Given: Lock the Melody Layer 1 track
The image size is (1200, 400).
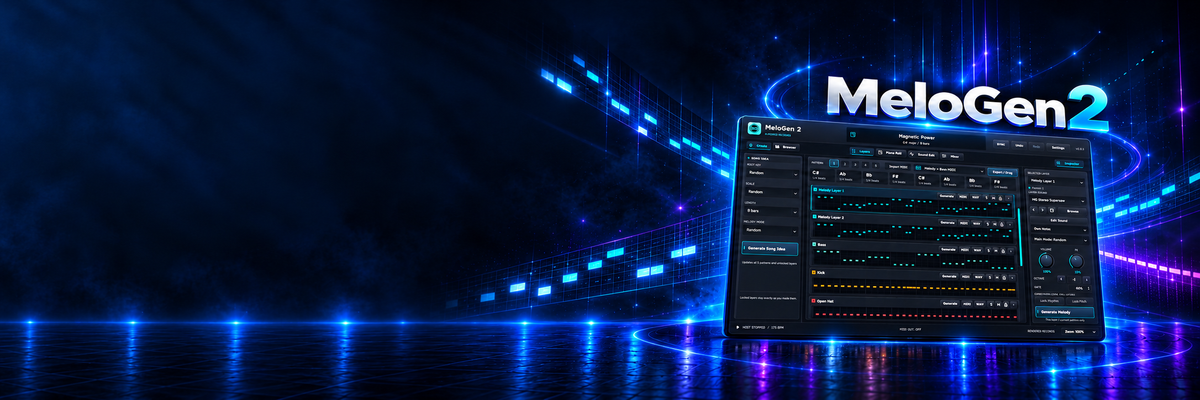Looking at the screenshot, I should (x=1001, y=198).
